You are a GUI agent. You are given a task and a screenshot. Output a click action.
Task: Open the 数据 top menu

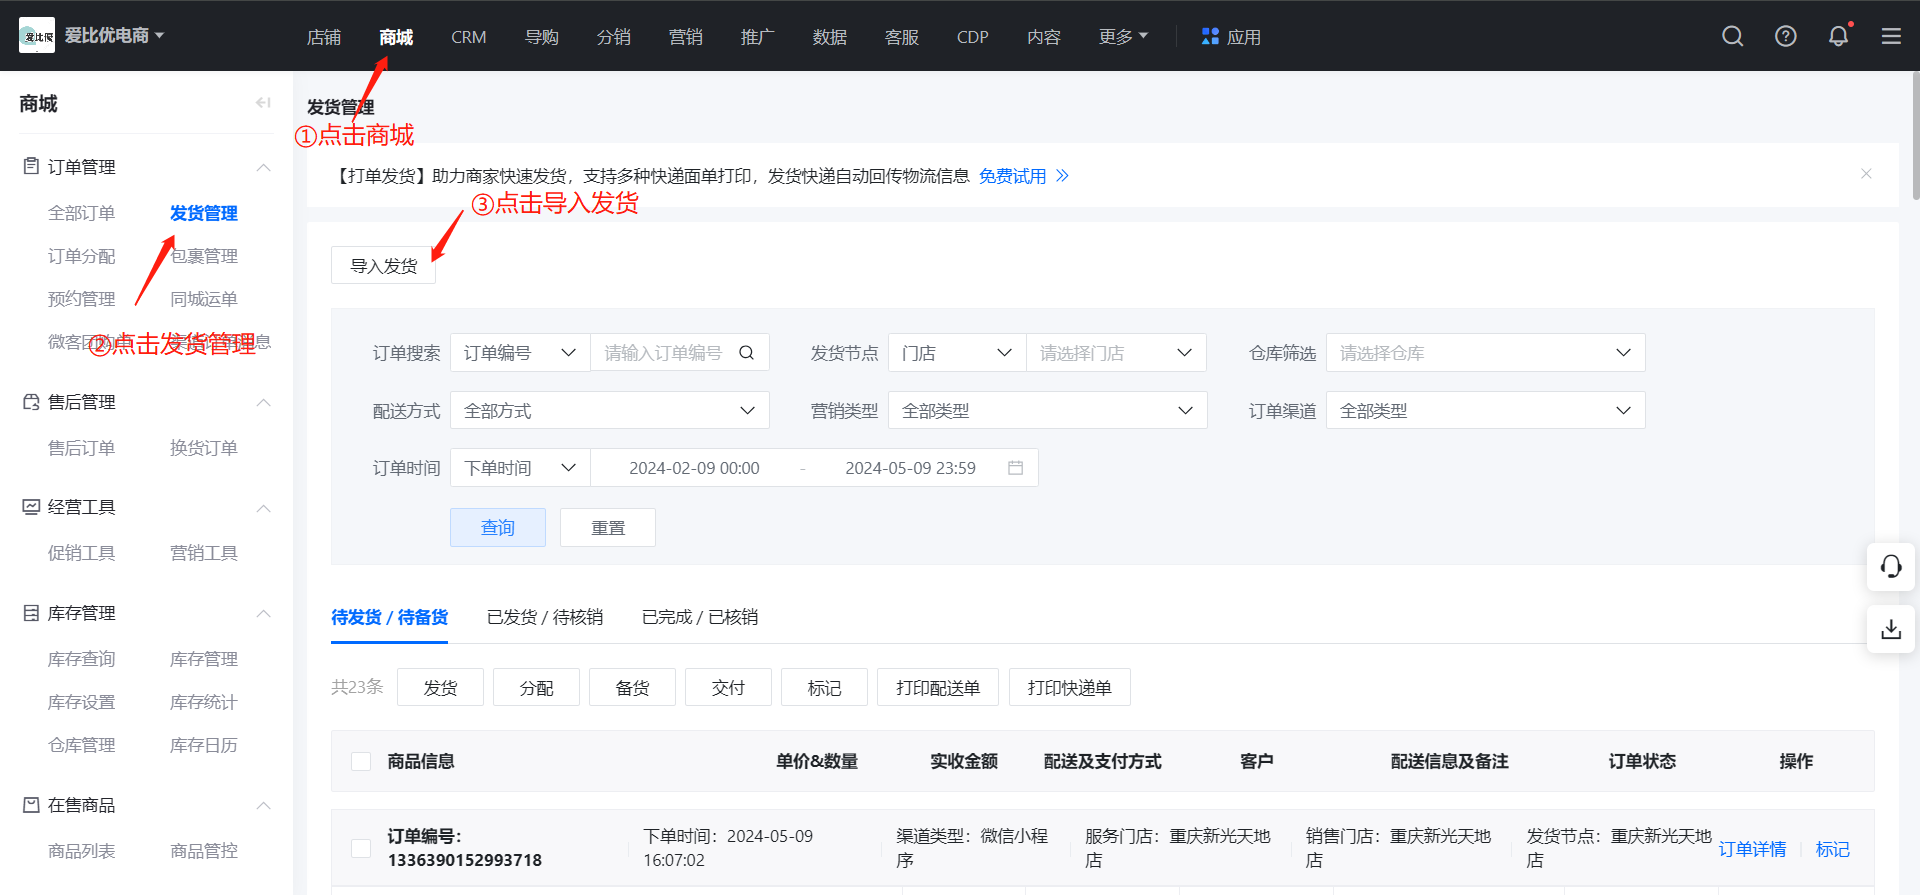(x=829, y=36)
